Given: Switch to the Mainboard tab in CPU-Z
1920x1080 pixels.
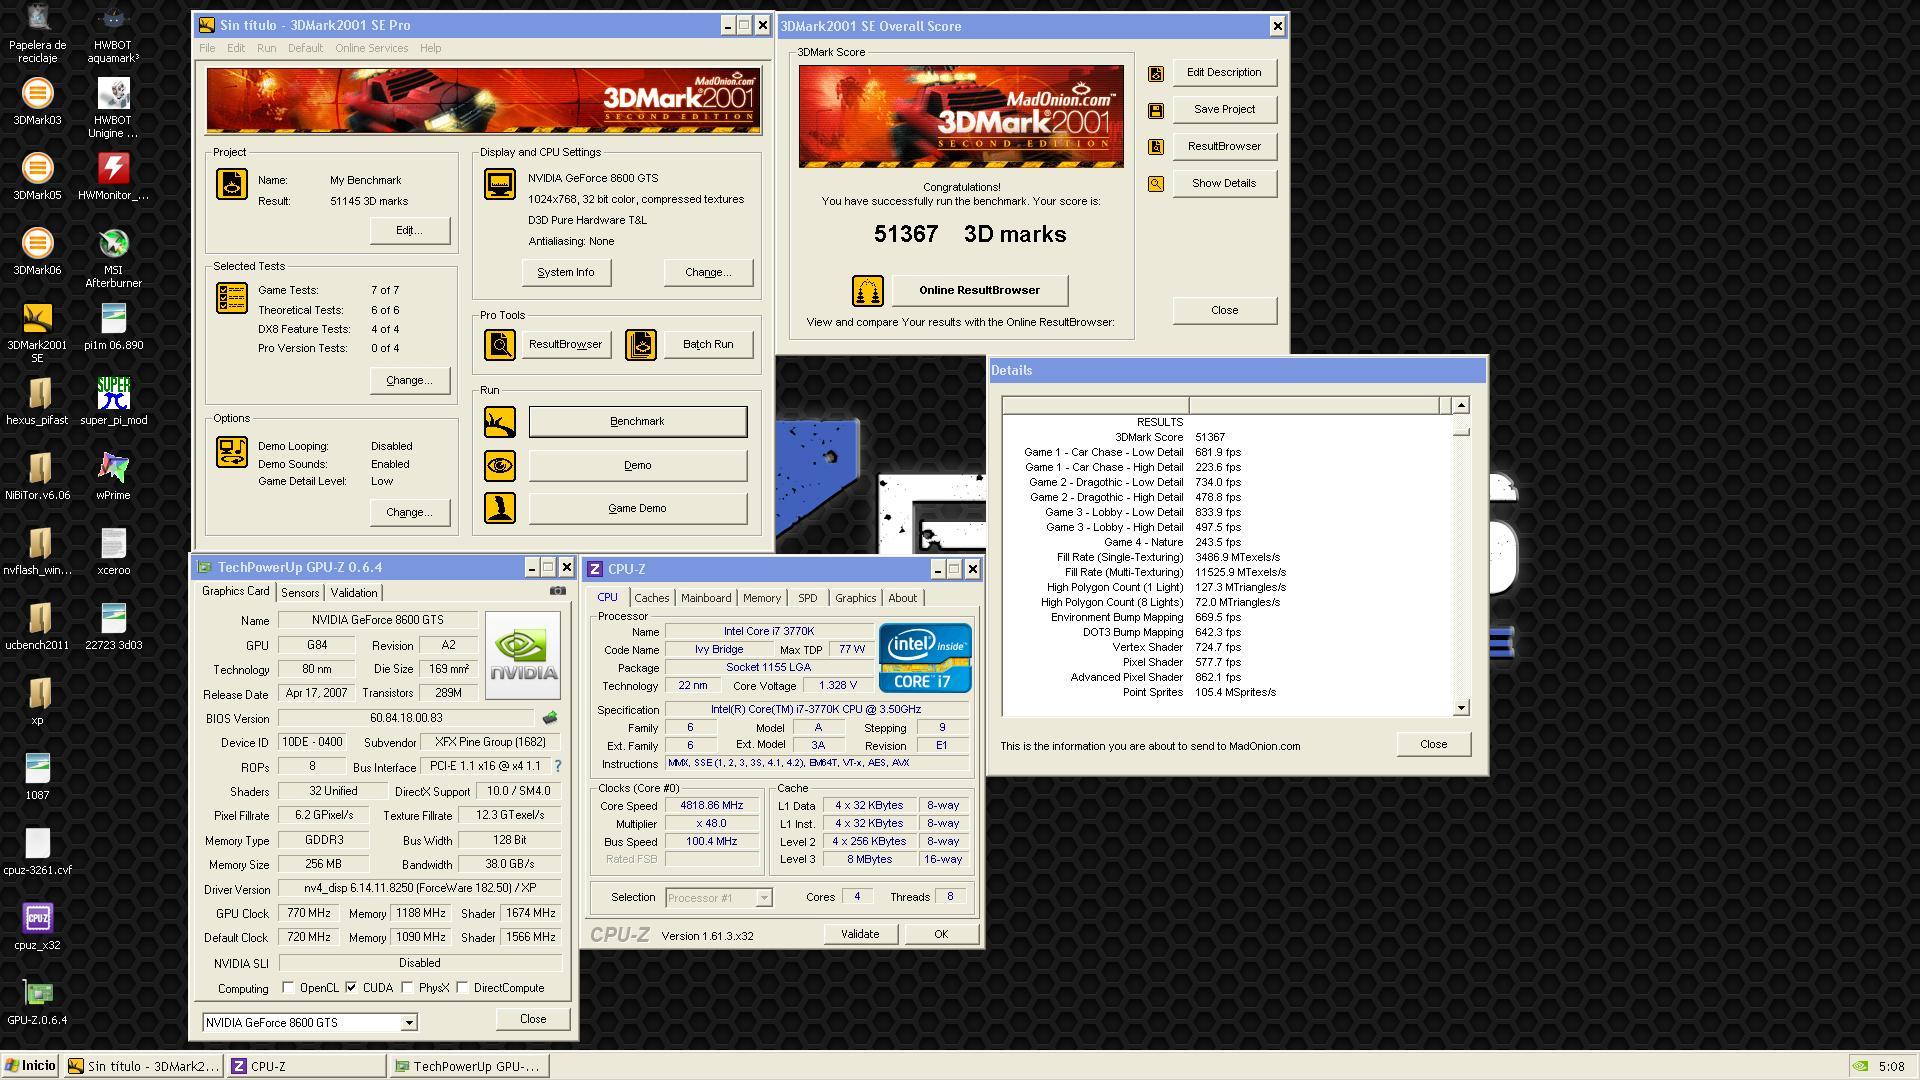Looking at the screenshot, I should [x=706, y=598].
